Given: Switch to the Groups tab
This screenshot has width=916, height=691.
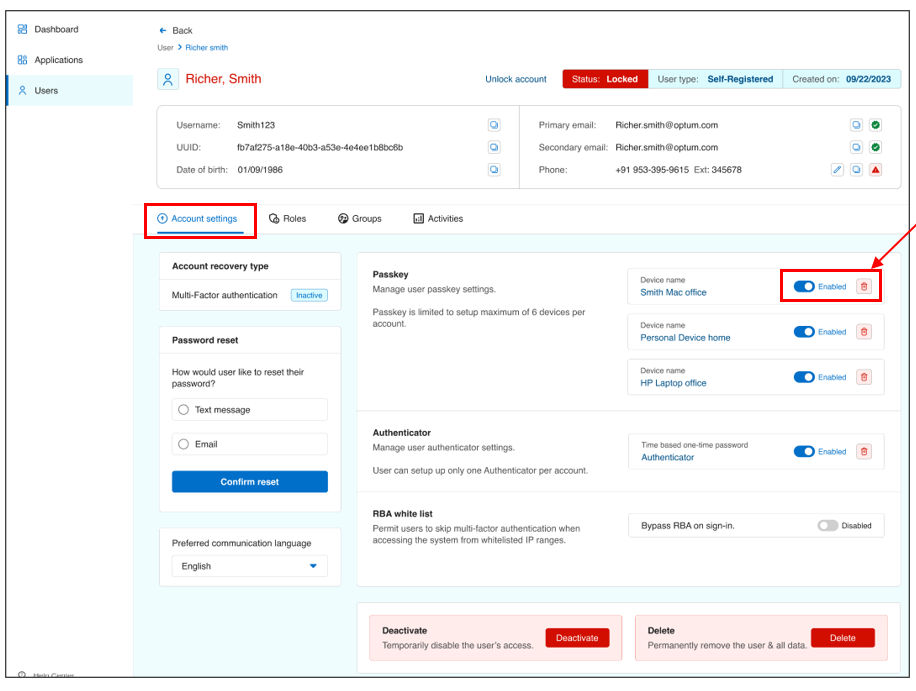Looking at the screenshot, I should pos(360,218).
